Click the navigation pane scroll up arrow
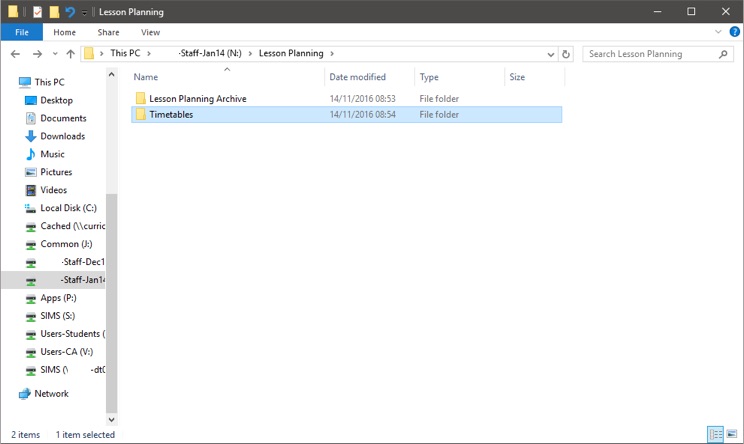 pyautogui.click(x=112, y=74)
